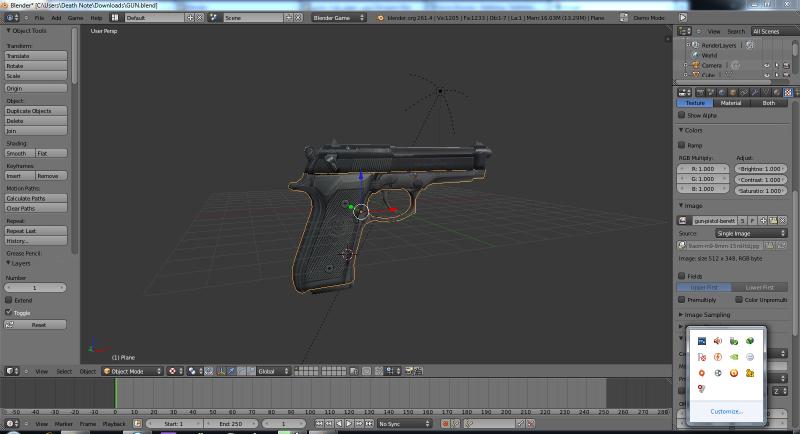Click the Scene name field in header
This screenshot has width=800, height=434.
click(252, 17)
